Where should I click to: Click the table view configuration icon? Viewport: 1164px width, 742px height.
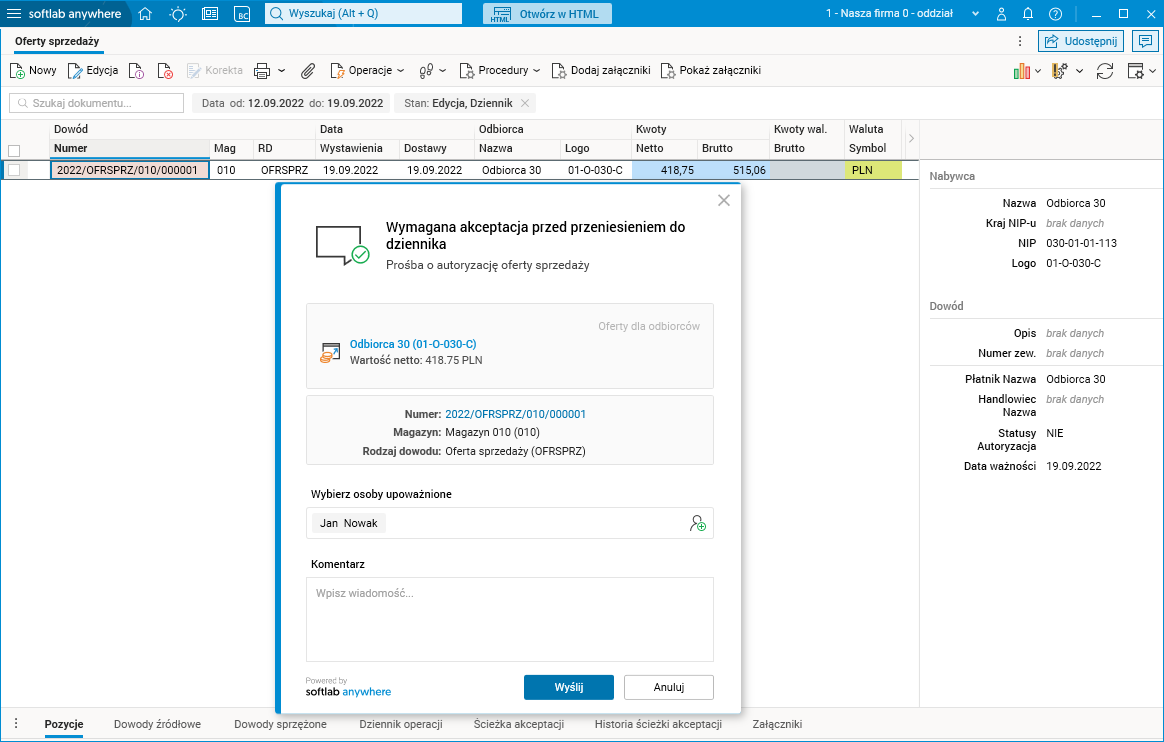coord(1136,70)
